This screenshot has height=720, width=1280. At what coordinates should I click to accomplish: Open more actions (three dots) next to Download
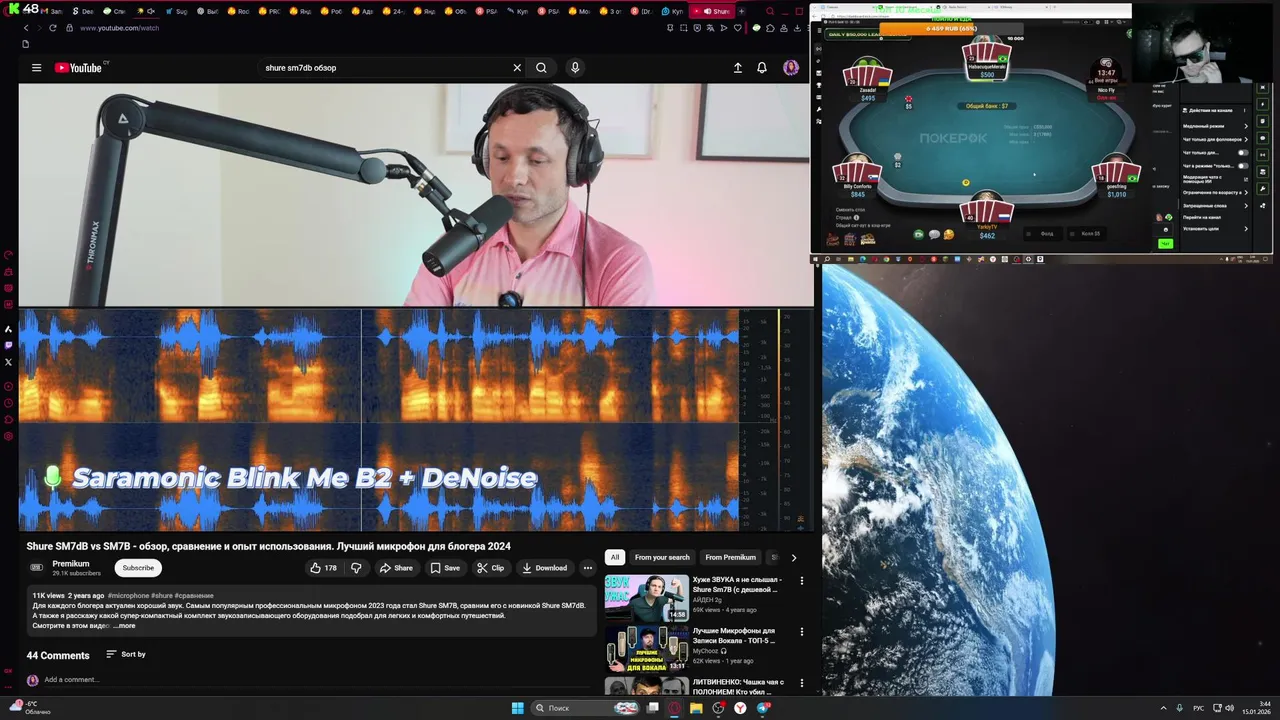click(588, 568)
